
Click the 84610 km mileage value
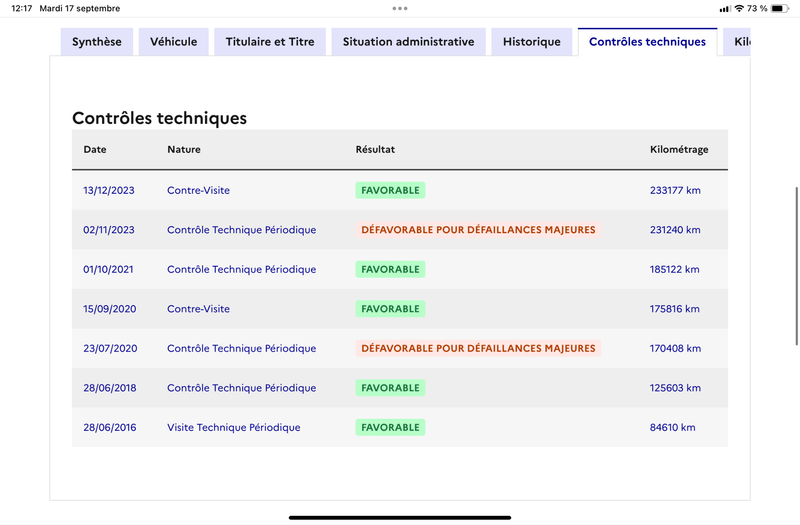pyautogui.click(x=672, y=428)
